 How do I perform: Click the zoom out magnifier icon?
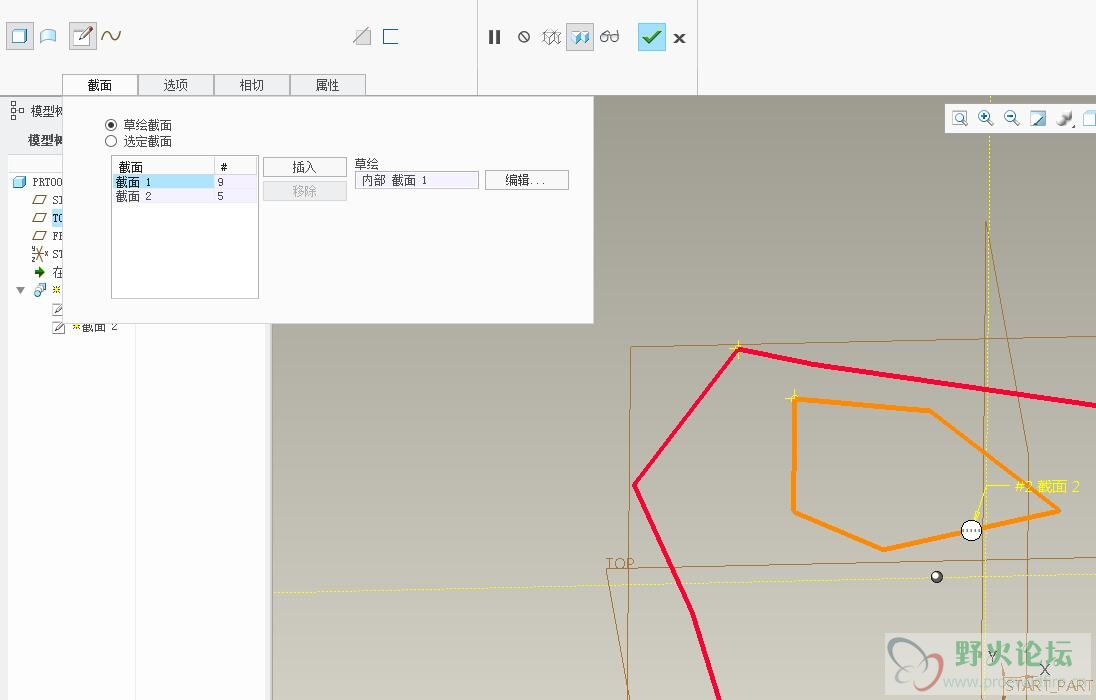click(x=1011, y=118)
